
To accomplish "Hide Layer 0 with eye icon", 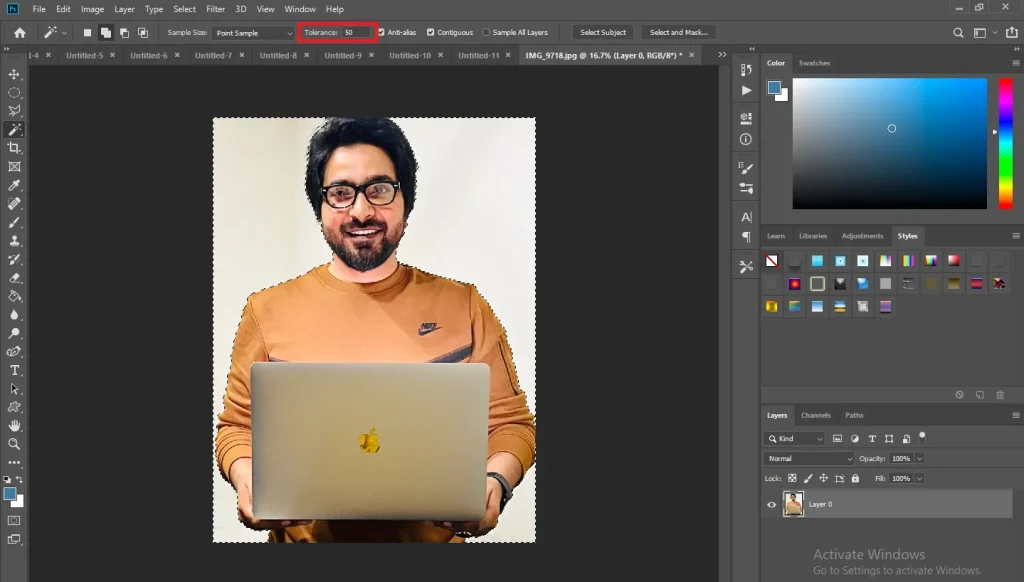I will click(771, 505).
